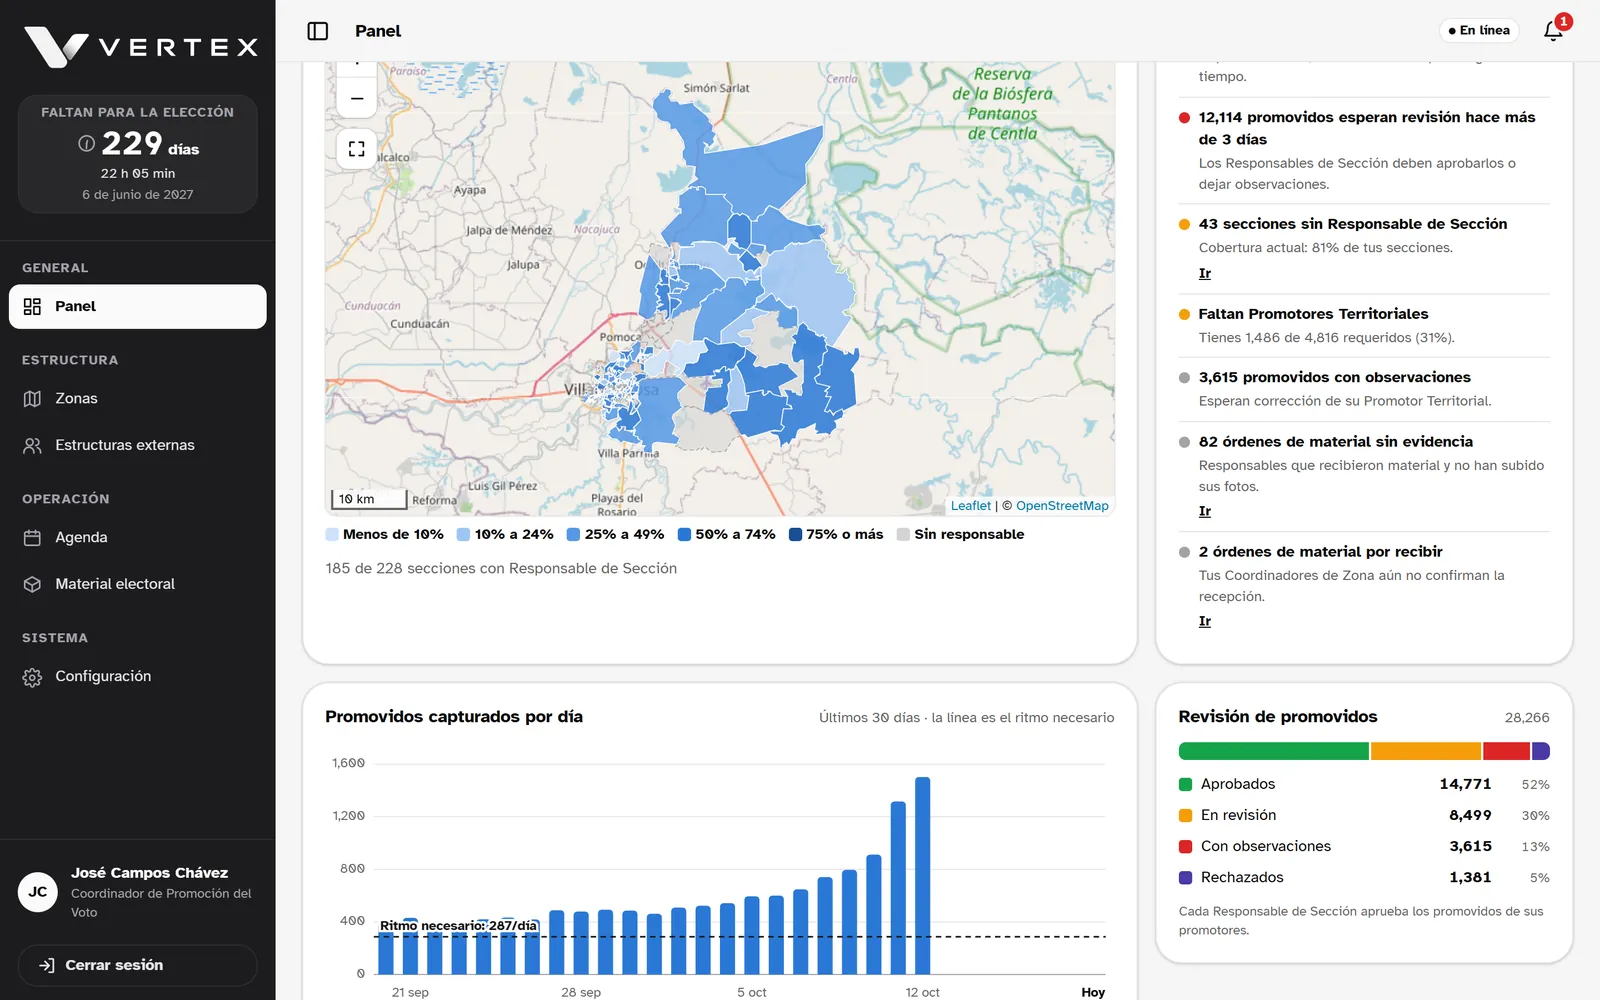This screenshot has height=1000, width=1600.
Task: Click the Material electoral box icon
Action: tap(32, 584)
